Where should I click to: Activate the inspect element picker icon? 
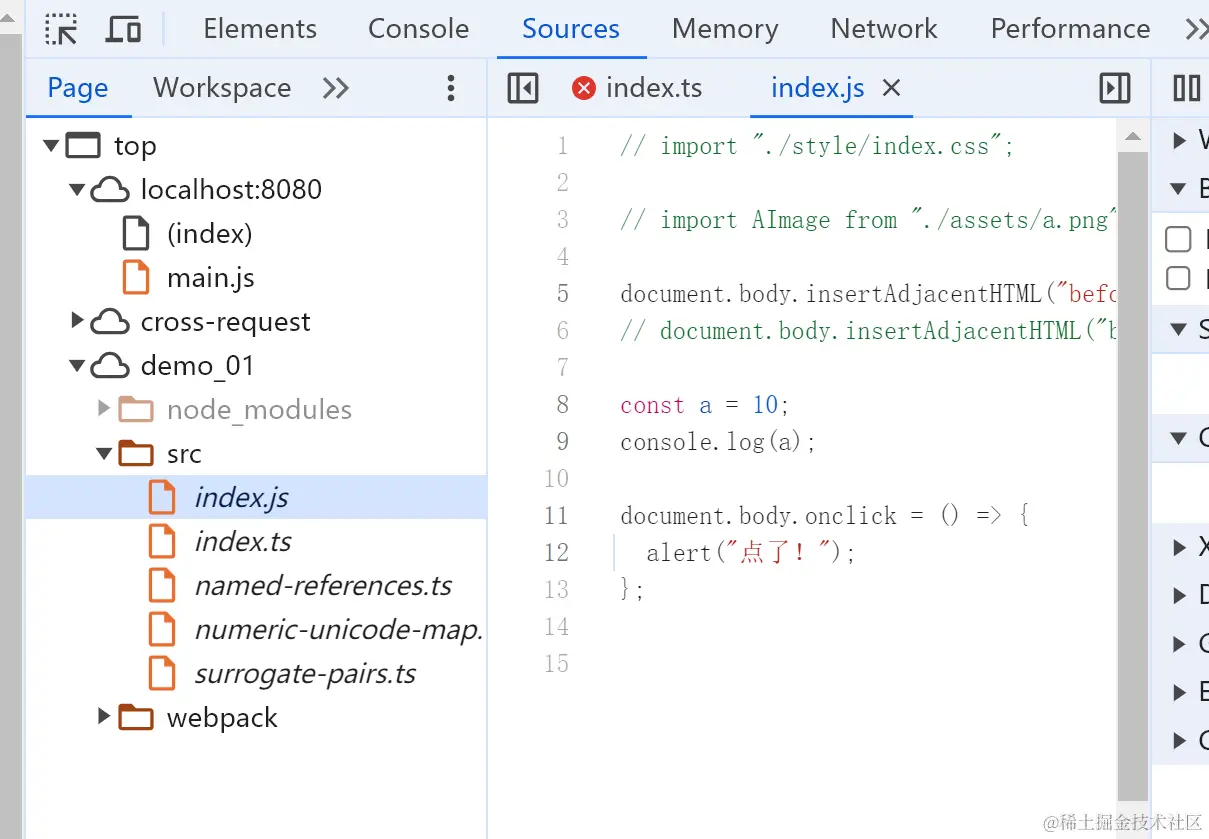point(62,30)
